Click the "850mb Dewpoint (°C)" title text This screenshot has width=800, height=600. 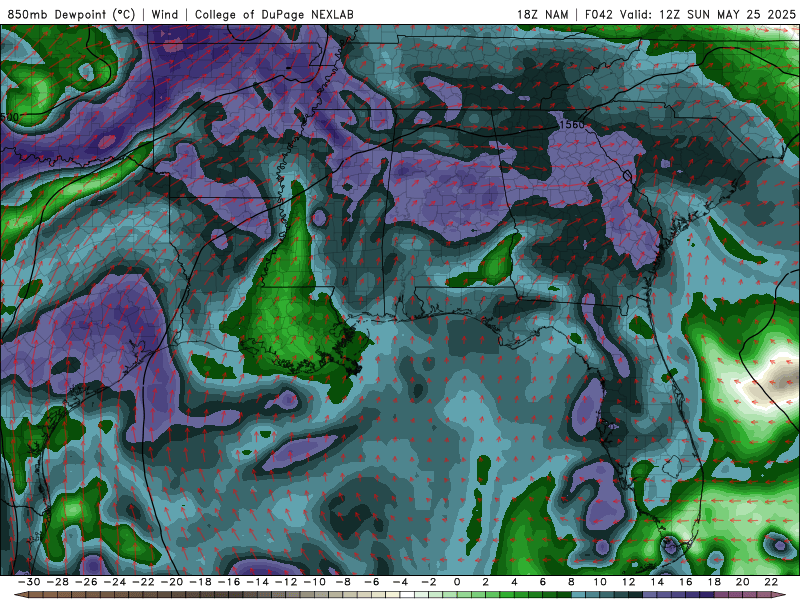(71, 14)
